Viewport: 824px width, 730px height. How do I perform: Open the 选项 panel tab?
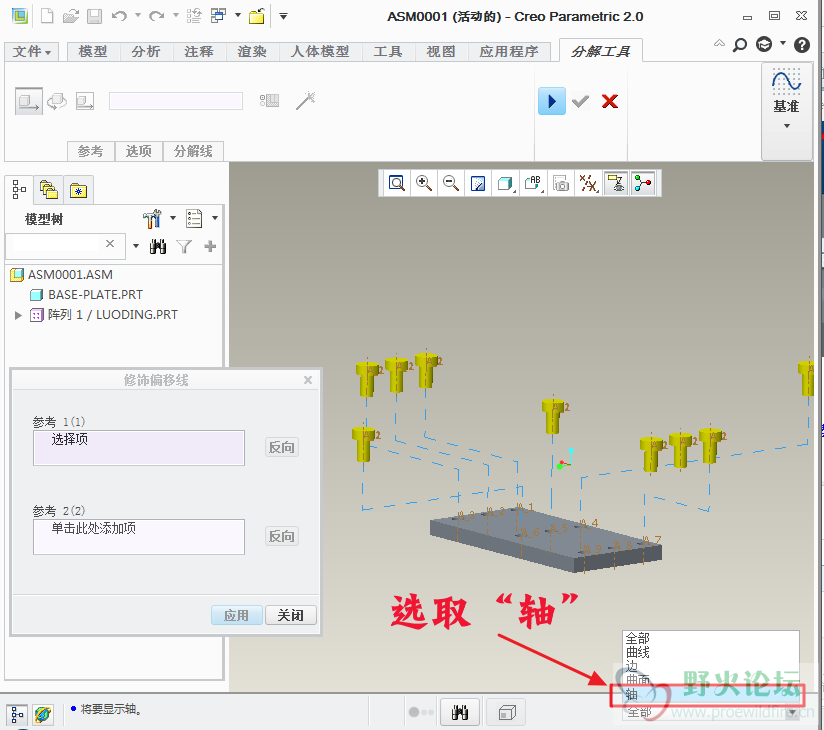138,151
